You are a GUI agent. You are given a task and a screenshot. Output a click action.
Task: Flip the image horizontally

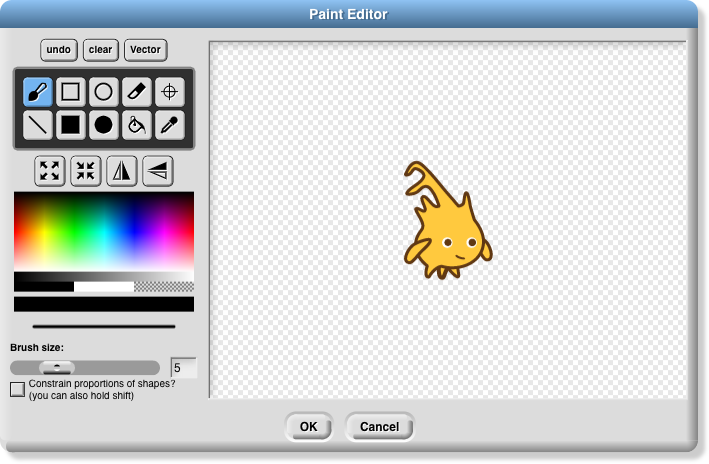[122, 171]
